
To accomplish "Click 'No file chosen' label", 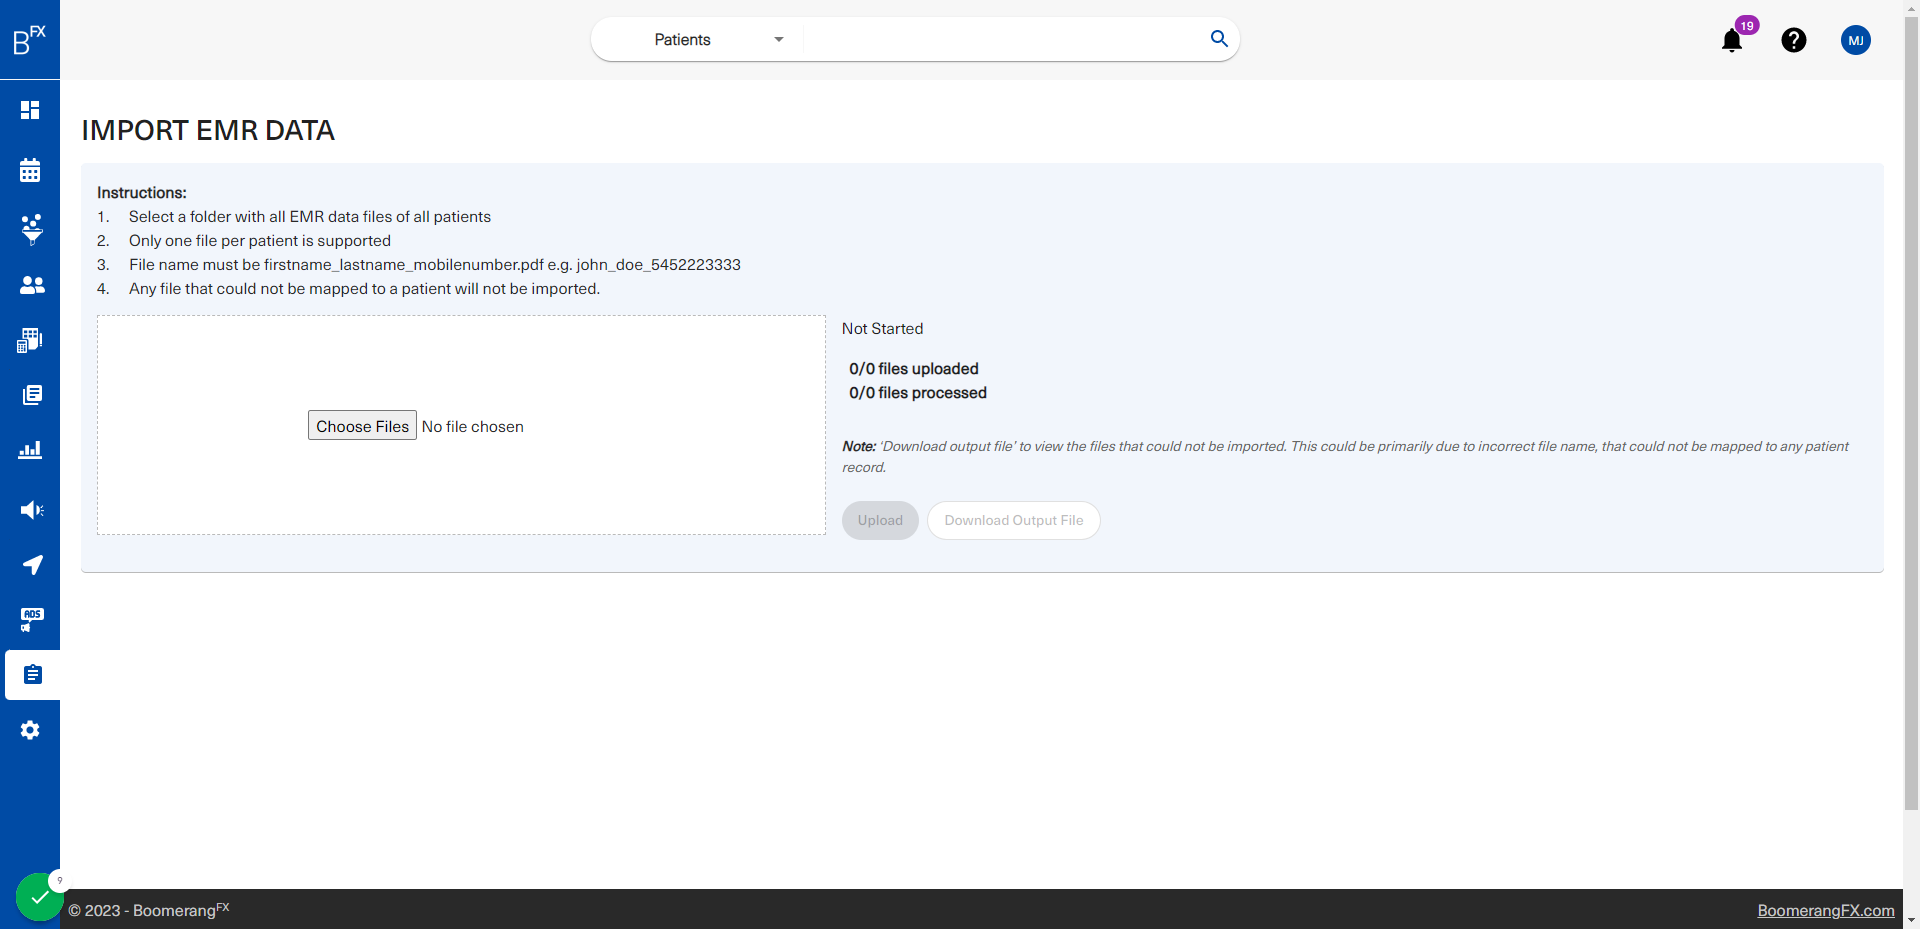I will coord(473,427).
